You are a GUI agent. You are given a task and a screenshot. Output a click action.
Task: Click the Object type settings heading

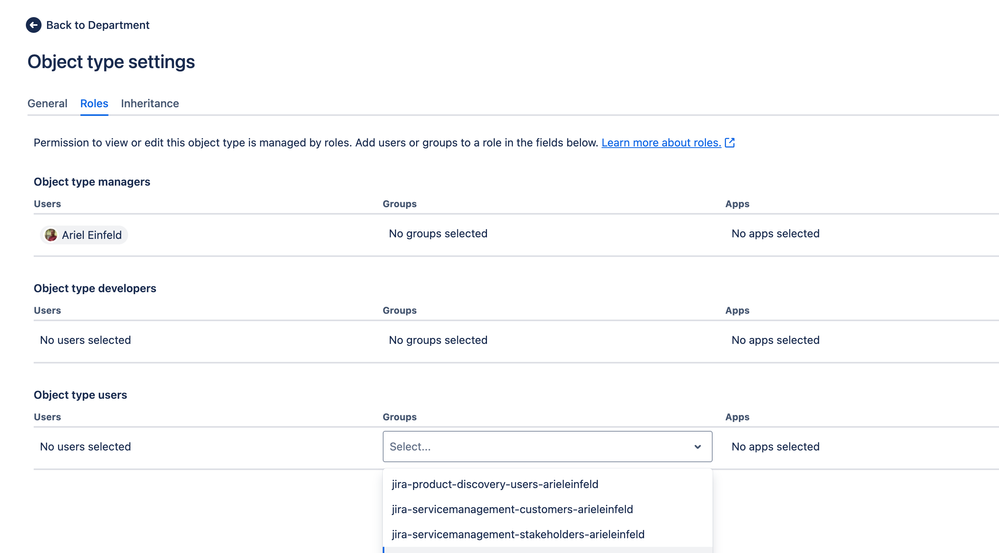click(111, 62)
